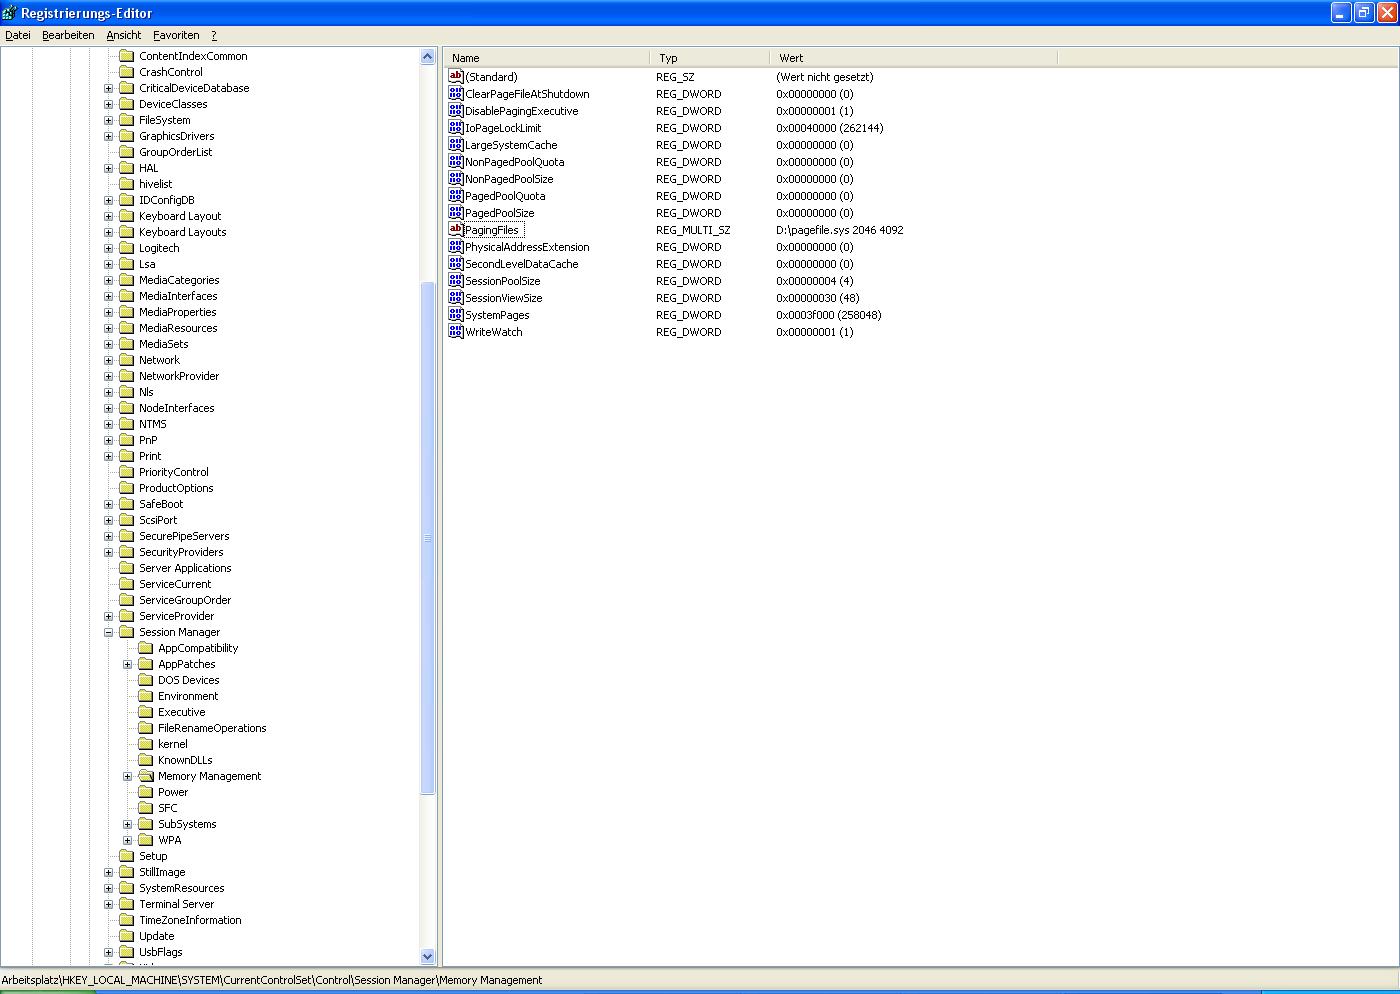The image size is (1400, 994).
Task: Select the PagedPoolSize value name
Action: pos(500,213)
